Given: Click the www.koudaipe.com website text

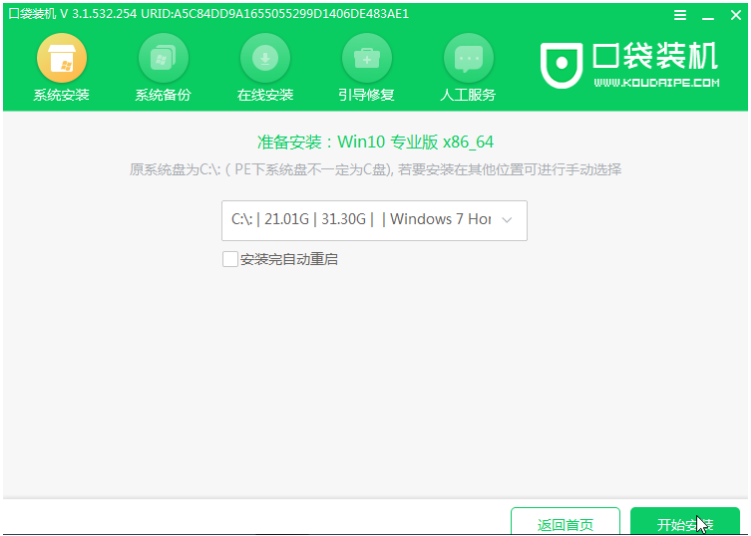Looking at the screenshot, I should (x=656, y=83).
